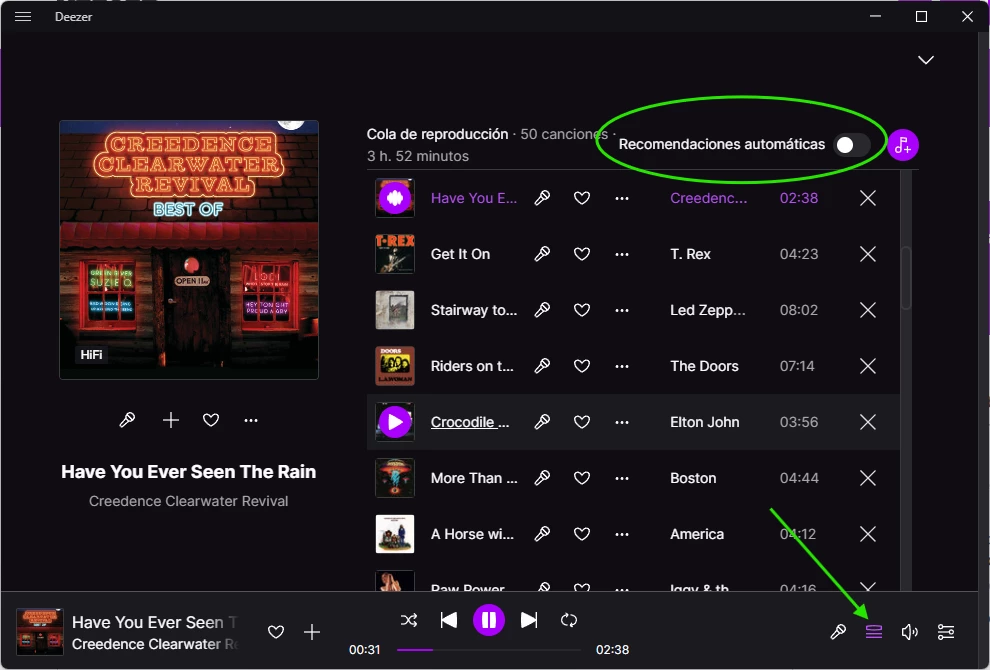
Task: Open audio settings sliders icon
Action: (x=946, y=631)
